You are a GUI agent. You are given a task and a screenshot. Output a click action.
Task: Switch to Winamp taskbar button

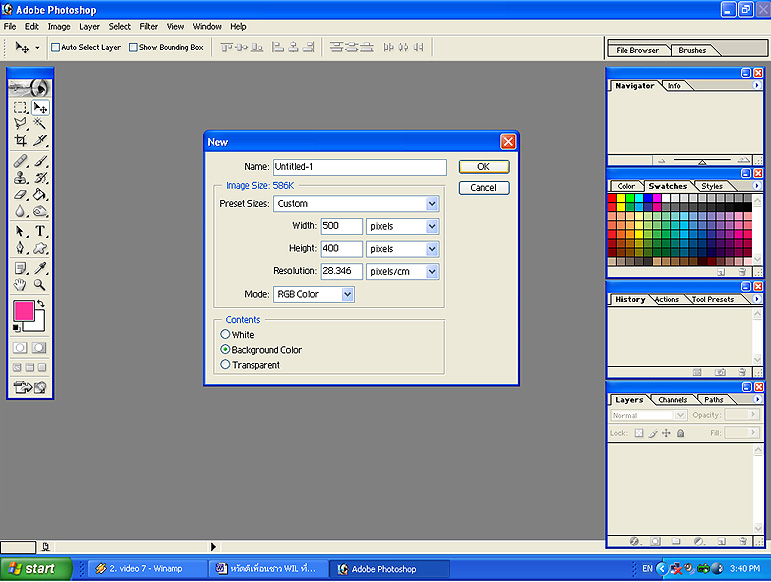tap(147, 569)
